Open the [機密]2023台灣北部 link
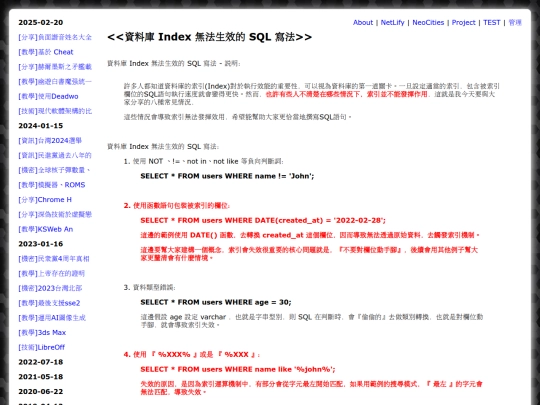Image resolution: width=540 pixels, height=405 pixels. [x=50, y=288]
